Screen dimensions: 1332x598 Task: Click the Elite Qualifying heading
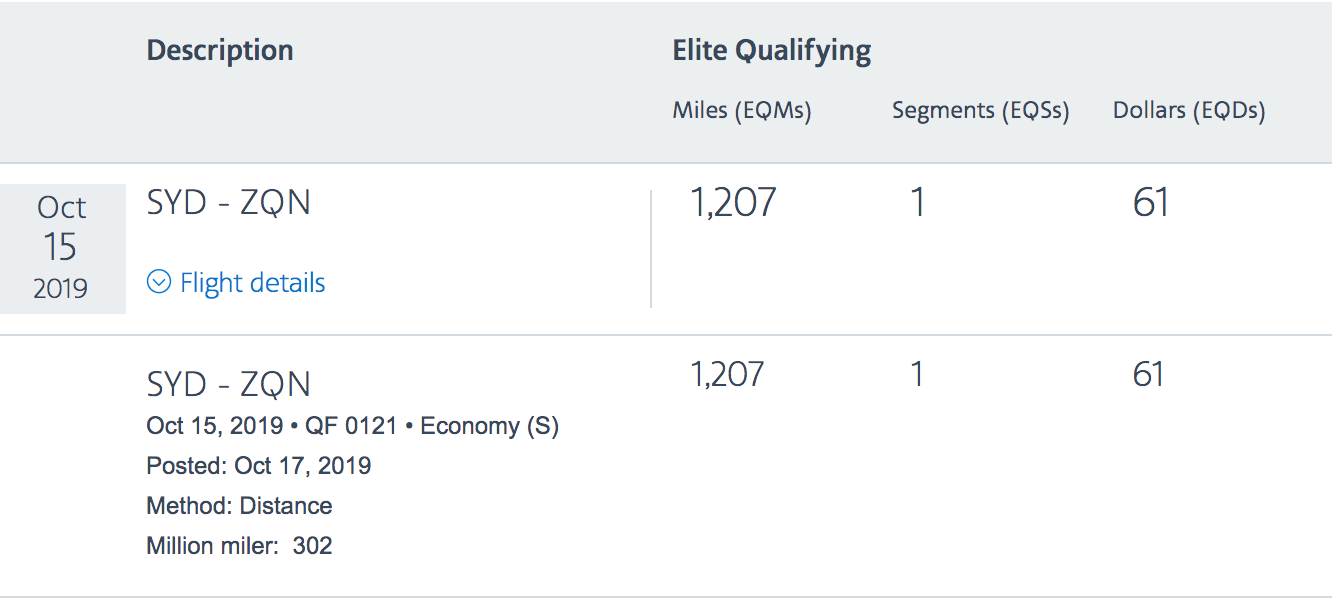pos(772,51)
